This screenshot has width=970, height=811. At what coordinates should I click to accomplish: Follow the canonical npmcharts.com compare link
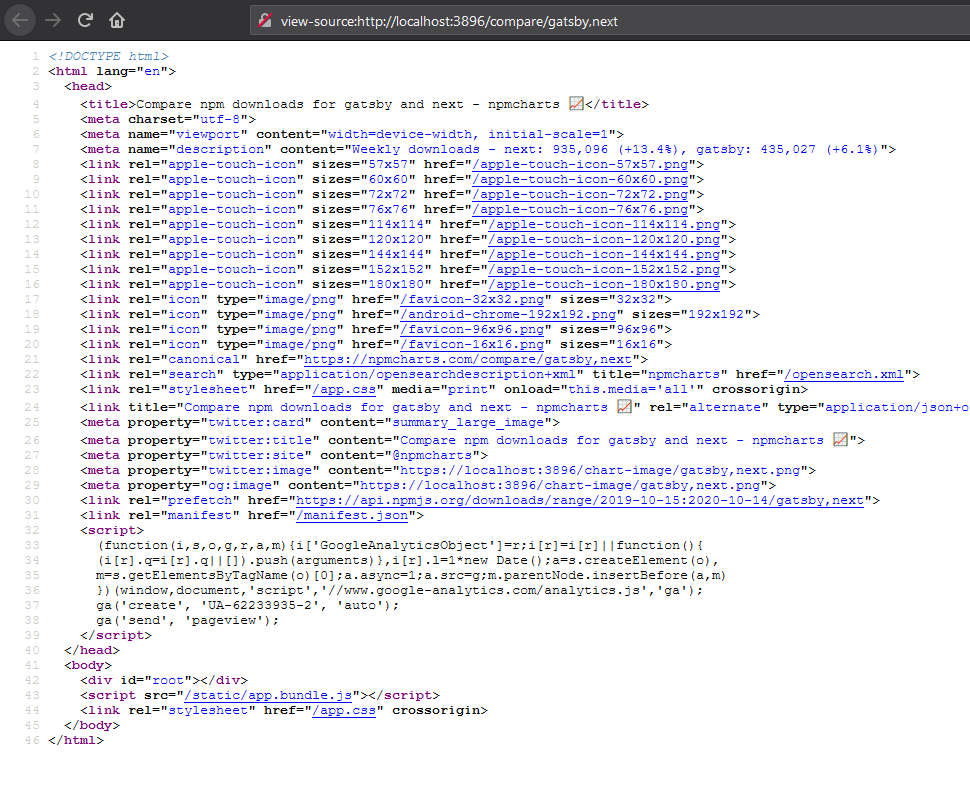coord(468,359)
